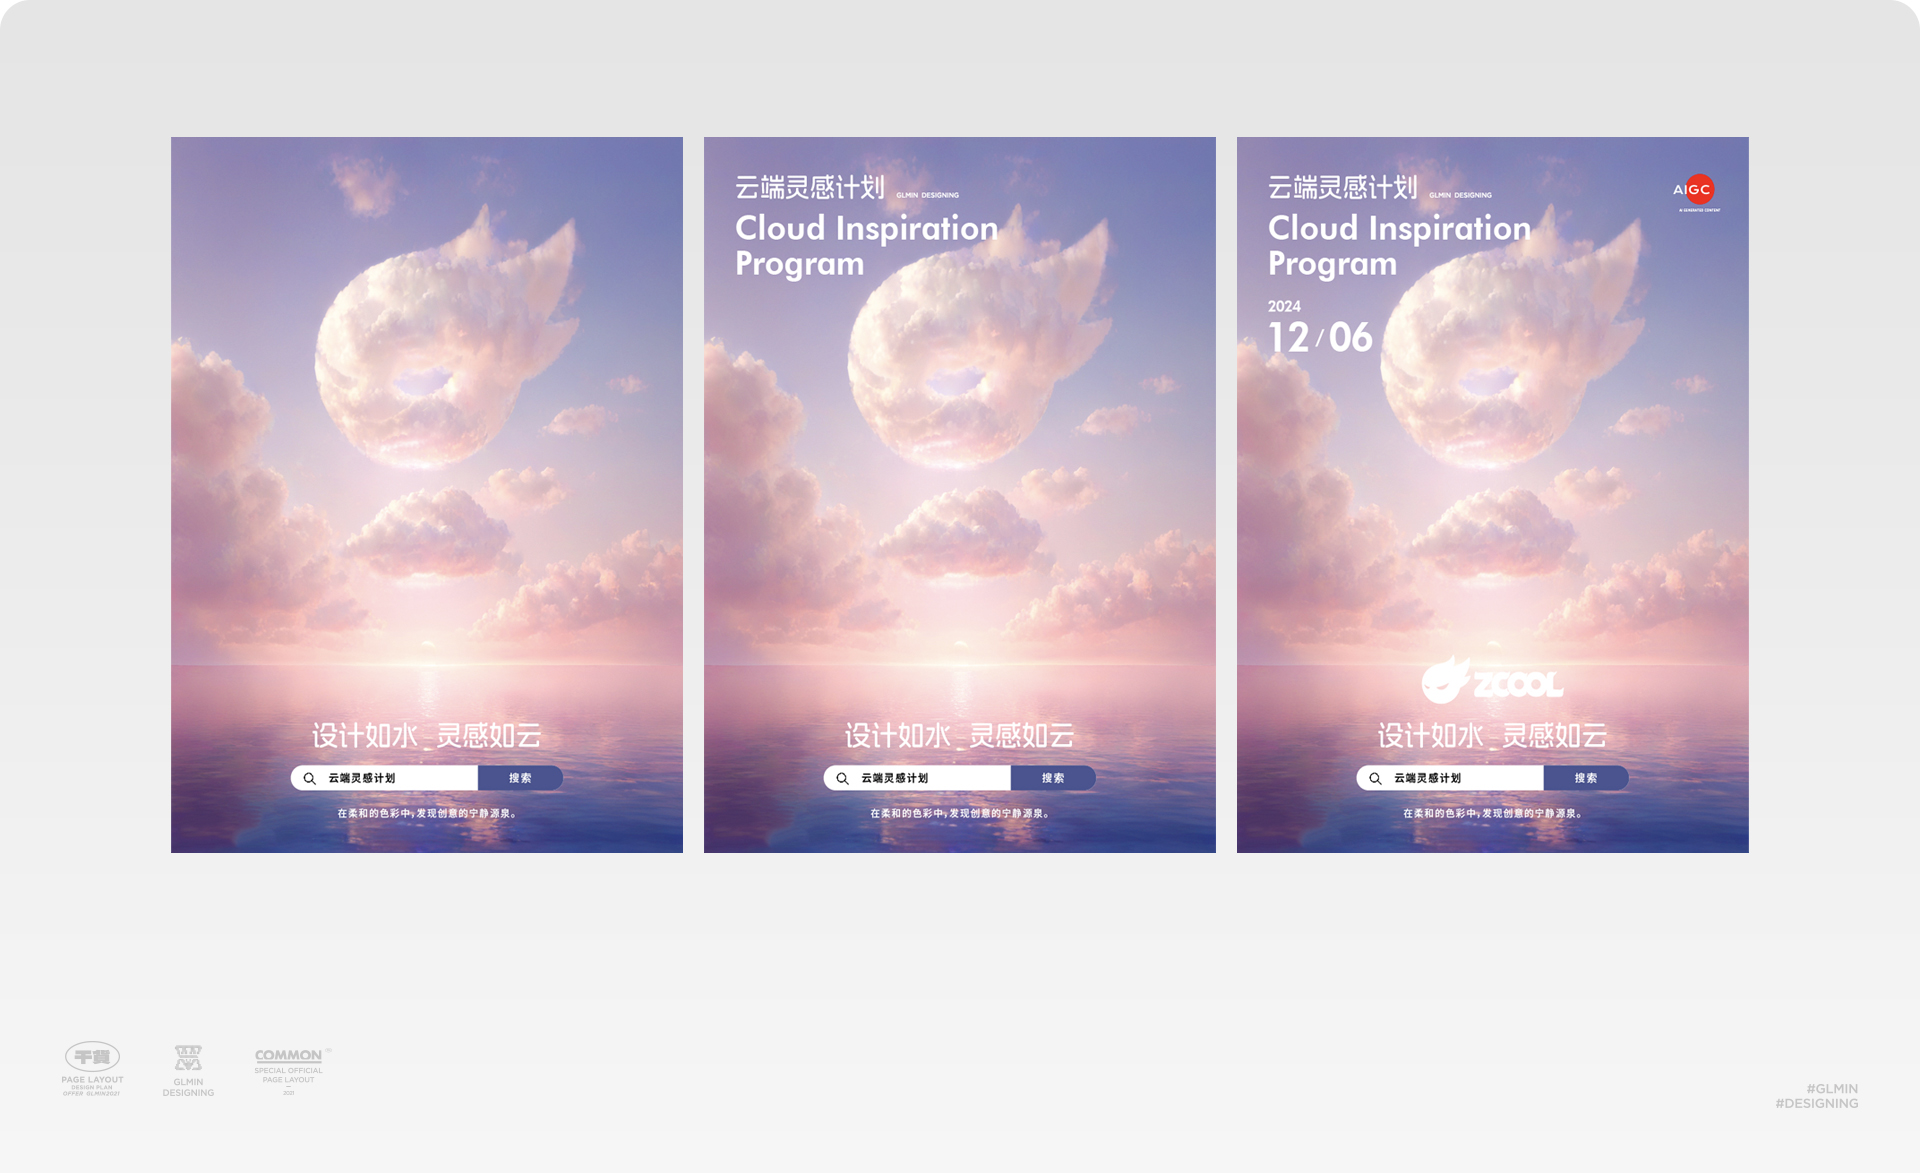The image size is (1920, 1173).
Task: Click 云端灵感计划 Chinese heading in right poster
Action: click(1343, 188)
